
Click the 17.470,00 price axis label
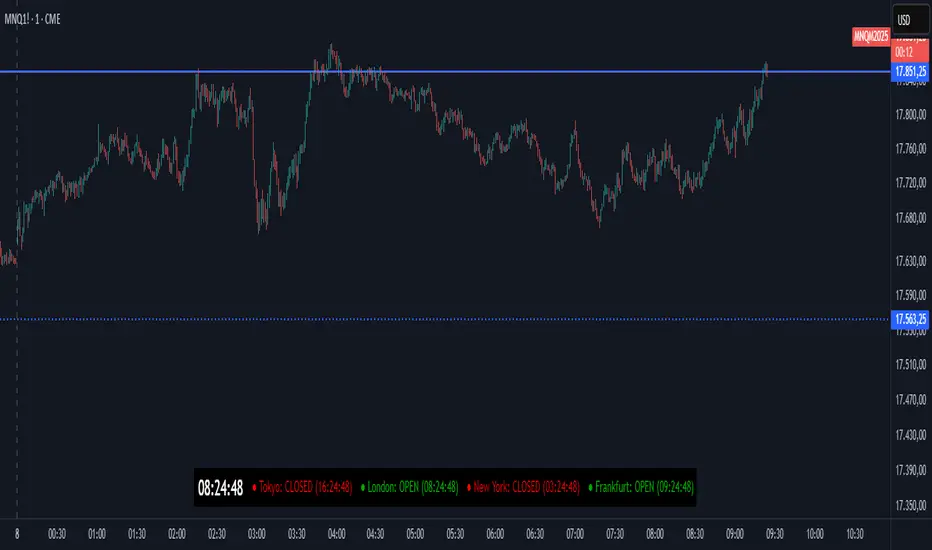click(x=911, y=400)
